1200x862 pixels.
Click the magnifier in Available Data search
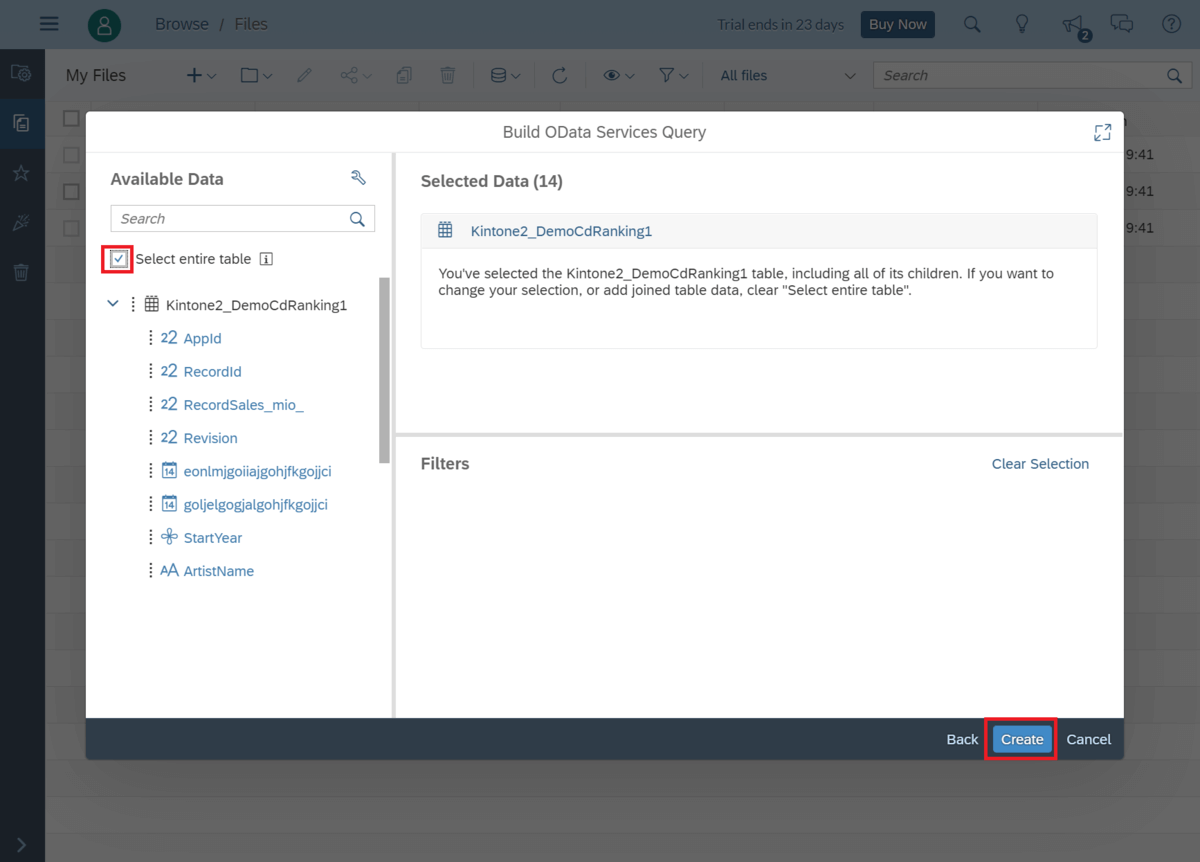click(x=357, y=219)
